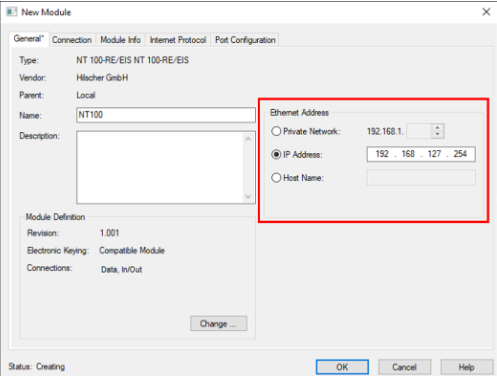Click the New Module window icon
This screenshot has width=497, height=376.
(12, 12)
